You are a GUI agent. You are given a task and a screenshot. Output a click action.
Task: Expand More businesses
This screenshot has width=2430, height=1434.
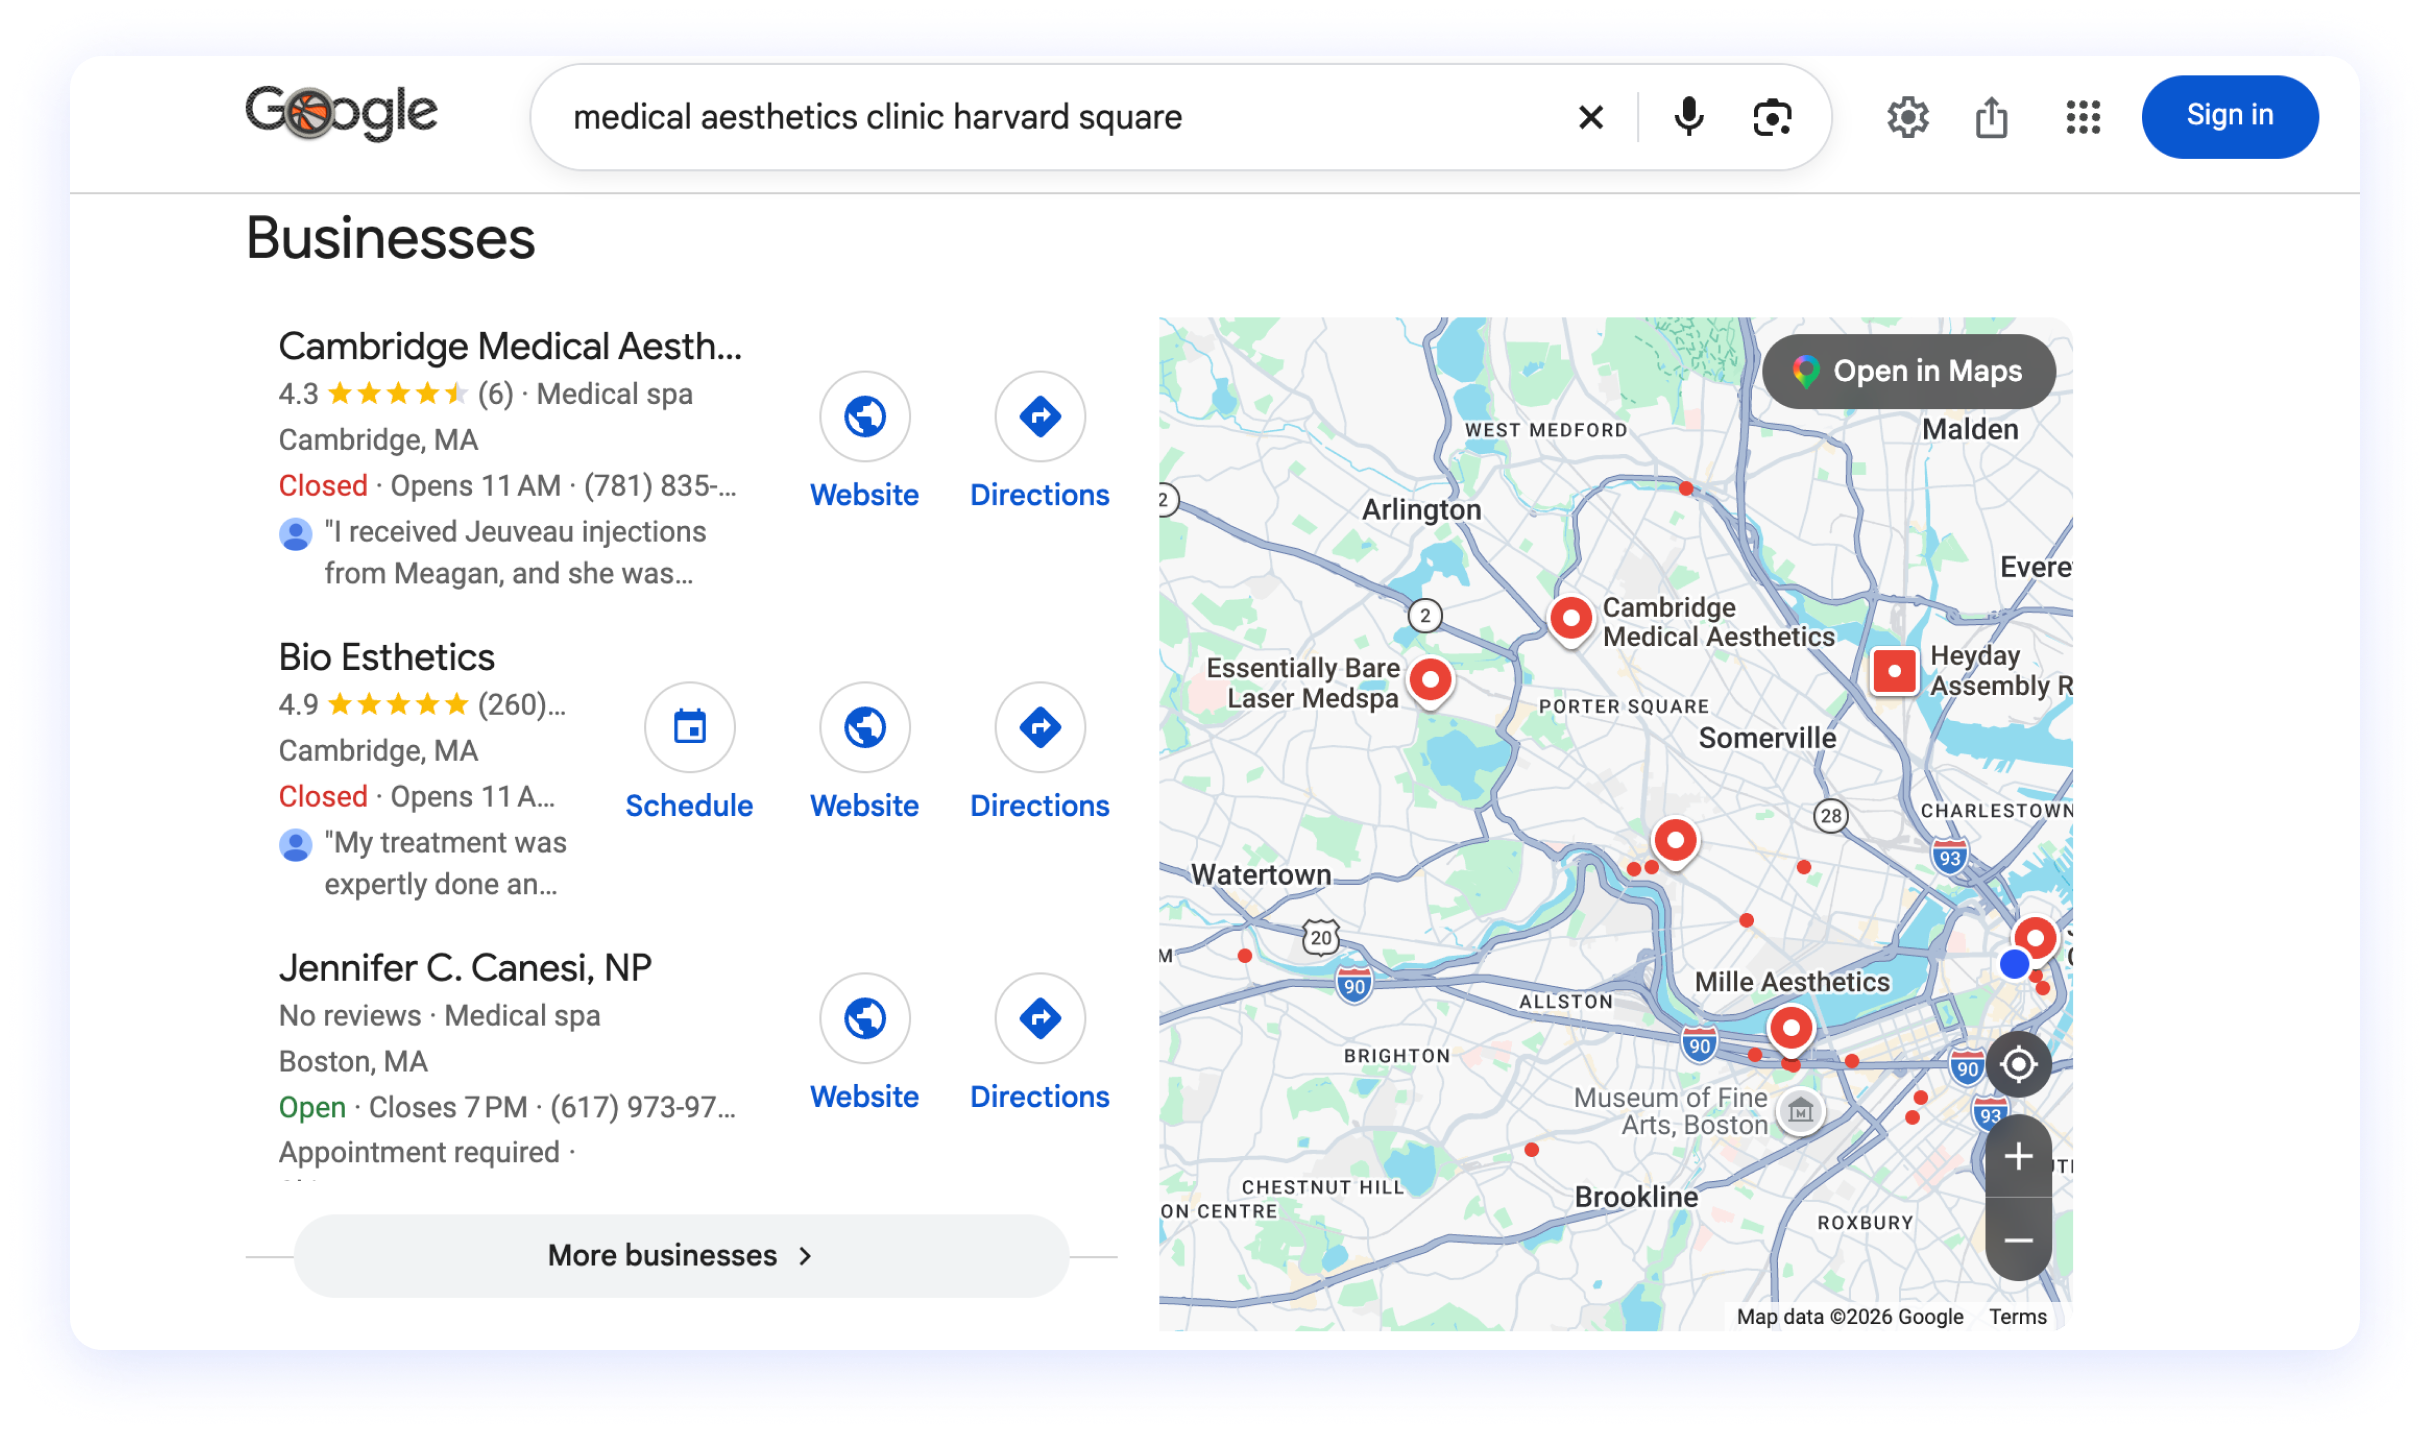coord(682,1257)
